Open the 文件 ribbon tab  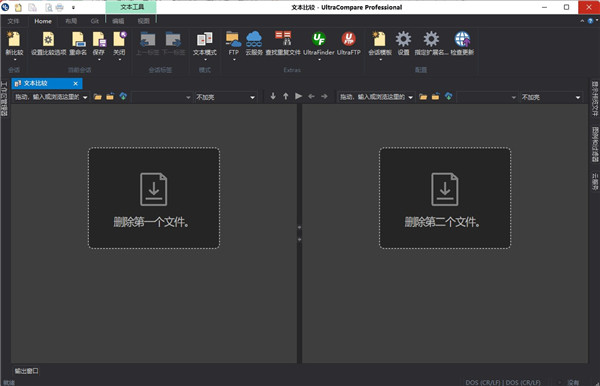[x=13, y=21]
